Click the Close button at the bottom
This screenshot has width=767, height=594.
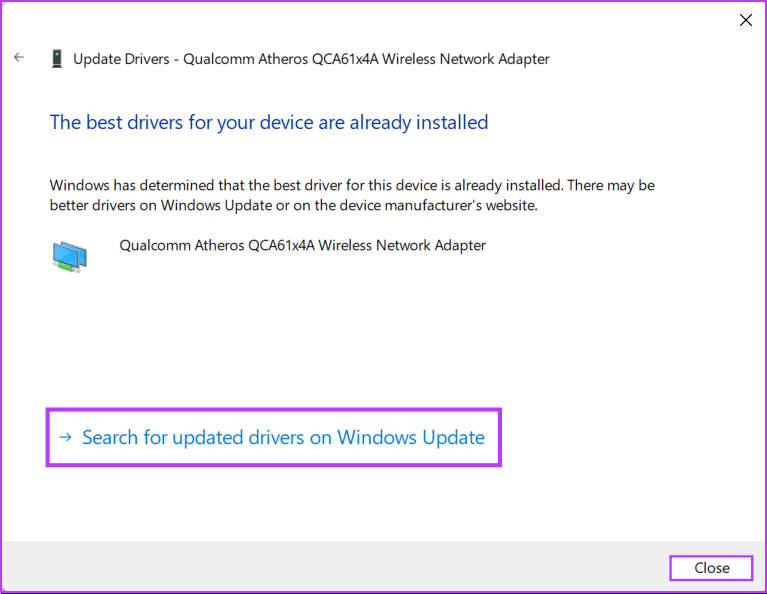(x=711, y=568)
